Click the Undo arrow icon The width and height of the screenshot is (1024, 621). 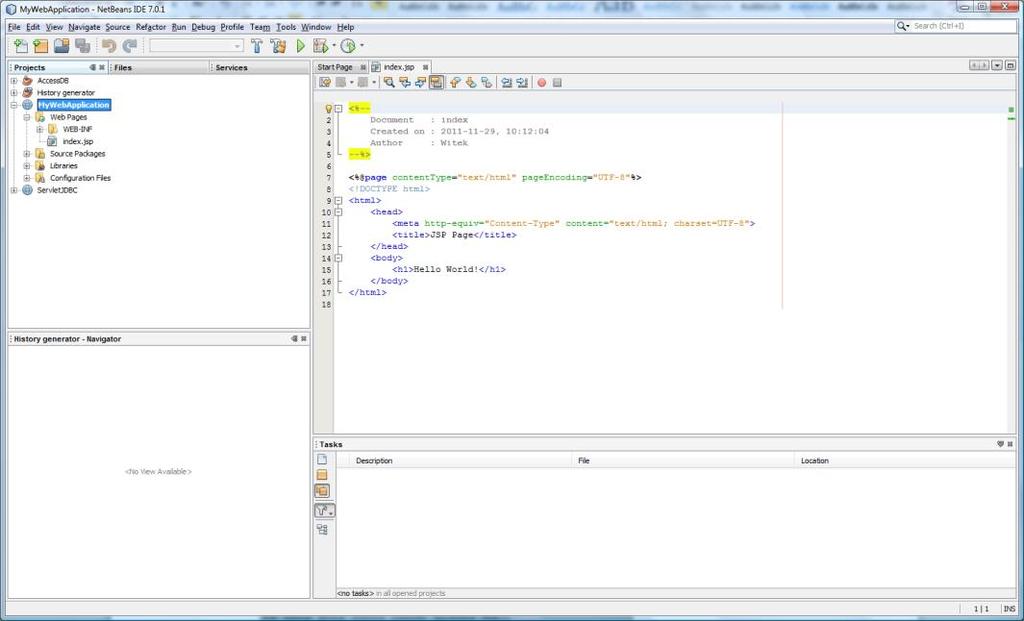click(109, 46)
